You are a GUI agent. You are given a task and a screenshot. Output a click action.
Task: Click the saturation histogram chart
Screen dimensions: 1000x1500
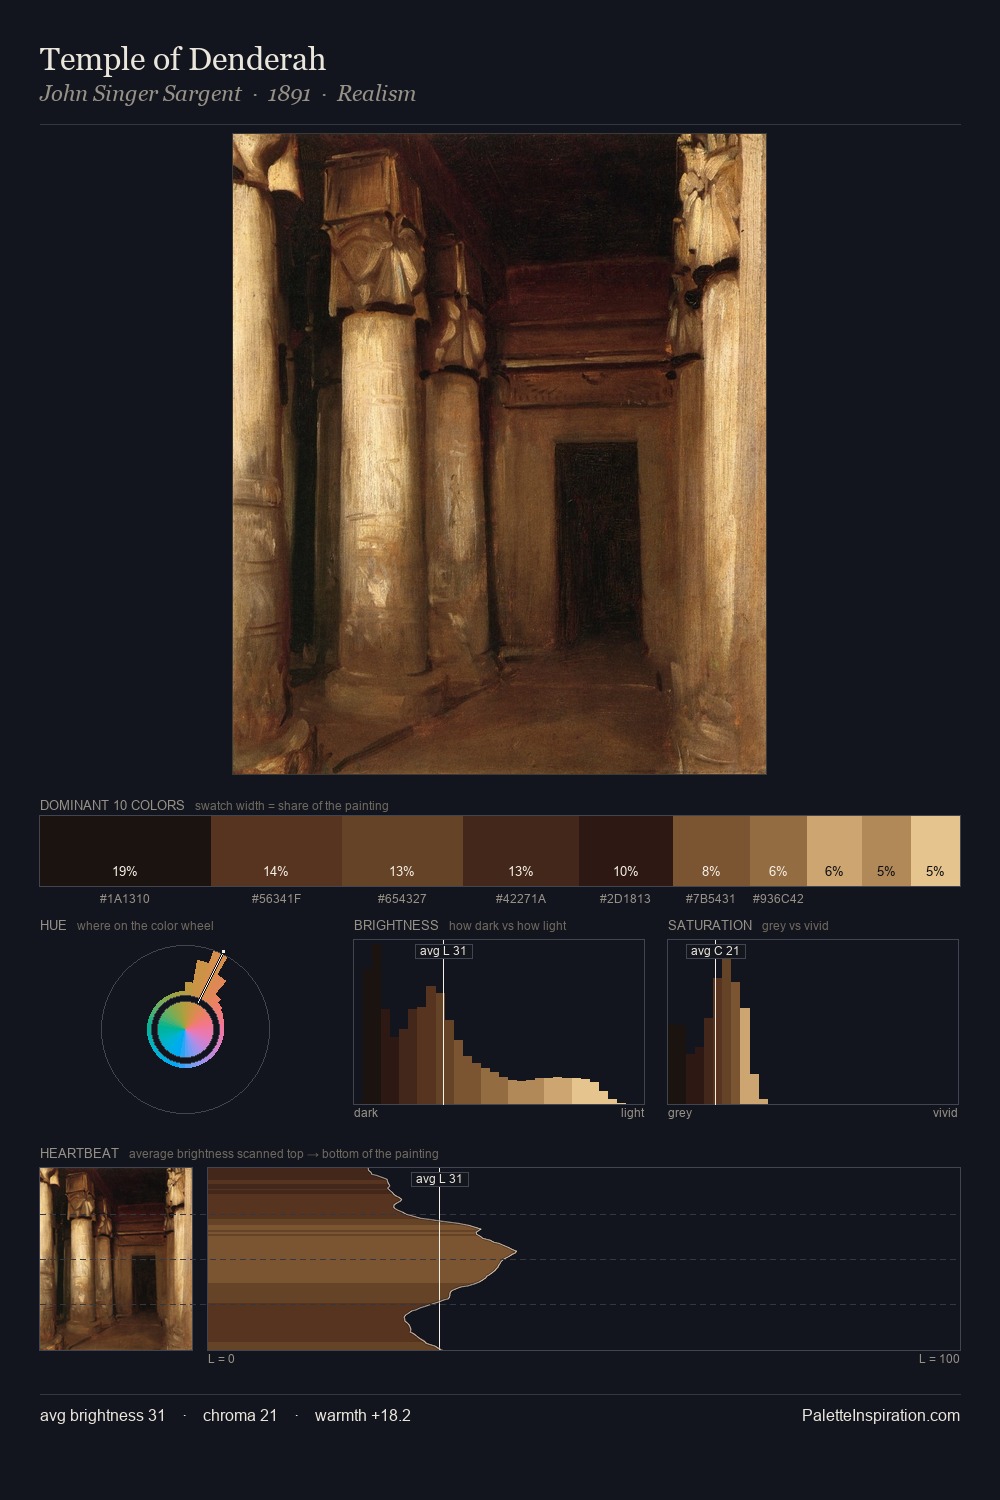(813, 1022)
